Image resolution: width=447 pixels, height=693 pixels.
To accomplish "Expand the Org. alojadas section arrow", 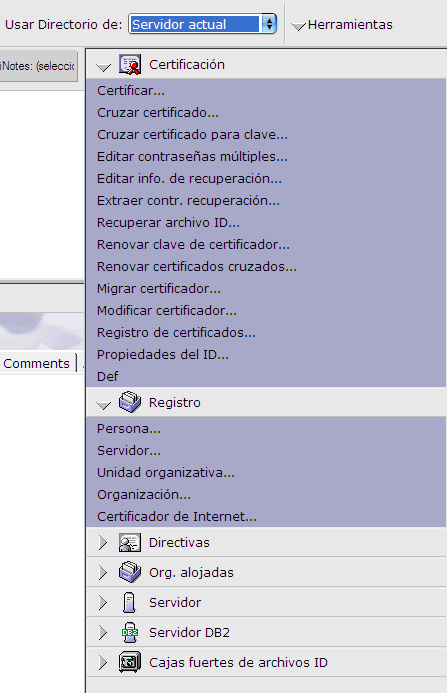I will click(x=103, y=572).
